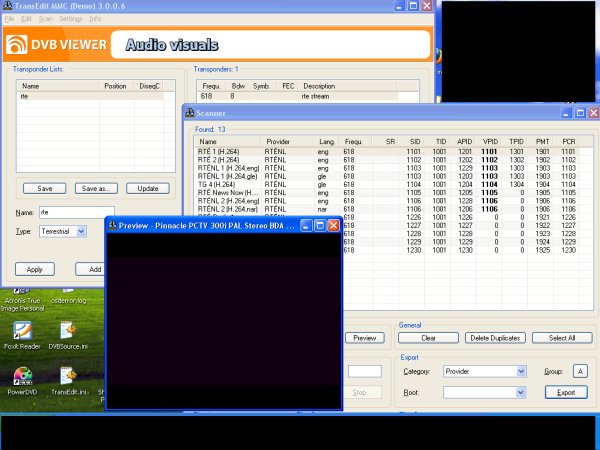Screen dimensions: 600x450
Task: Sort scanner list by VPID column
Action: click(489, 142)
